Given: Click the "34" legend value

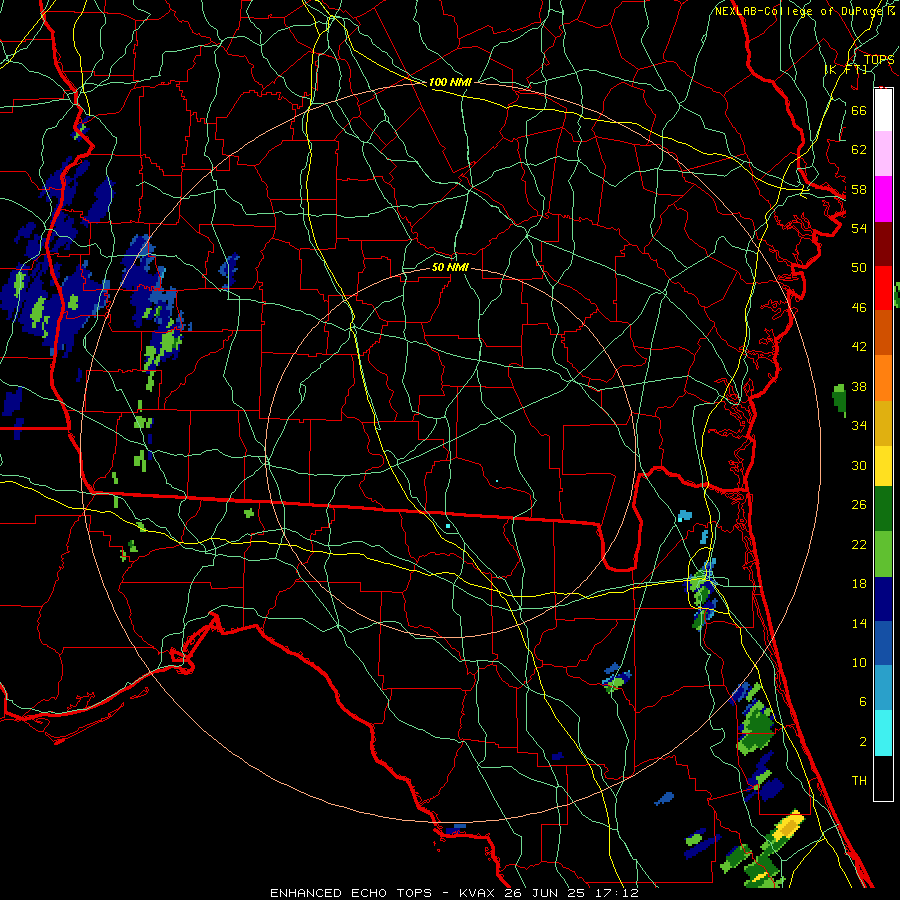Looking at the screenshot, I should (x=859, y=426).
